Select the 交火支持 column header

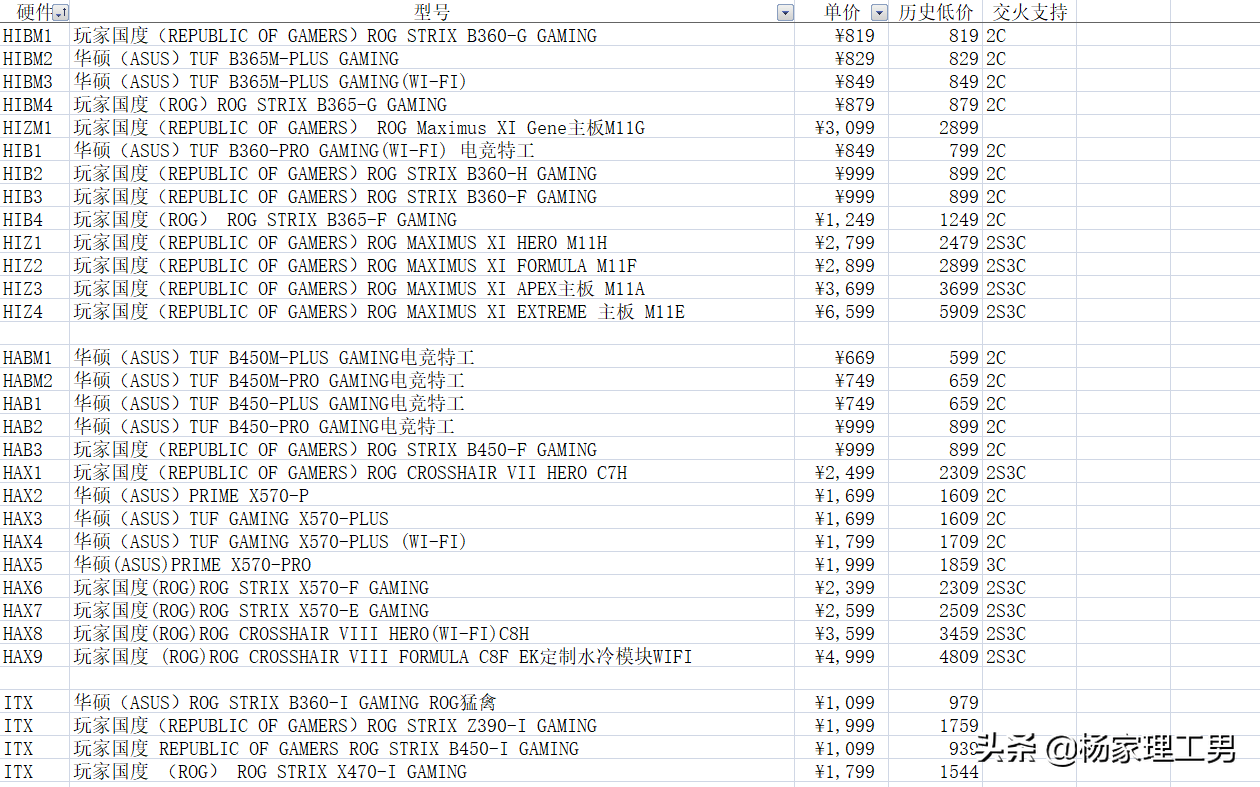click(1029, 13)
